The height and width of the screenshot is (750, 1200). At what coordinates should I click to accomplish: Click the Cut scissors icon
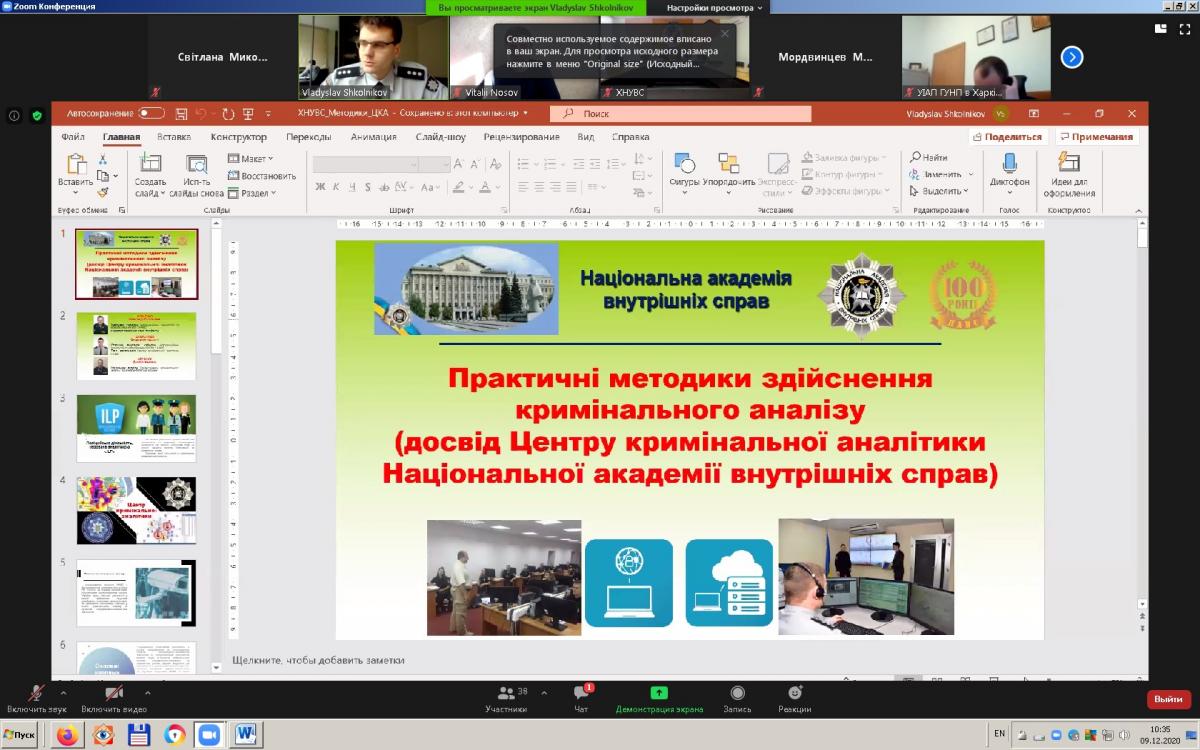tap(103, 160)
